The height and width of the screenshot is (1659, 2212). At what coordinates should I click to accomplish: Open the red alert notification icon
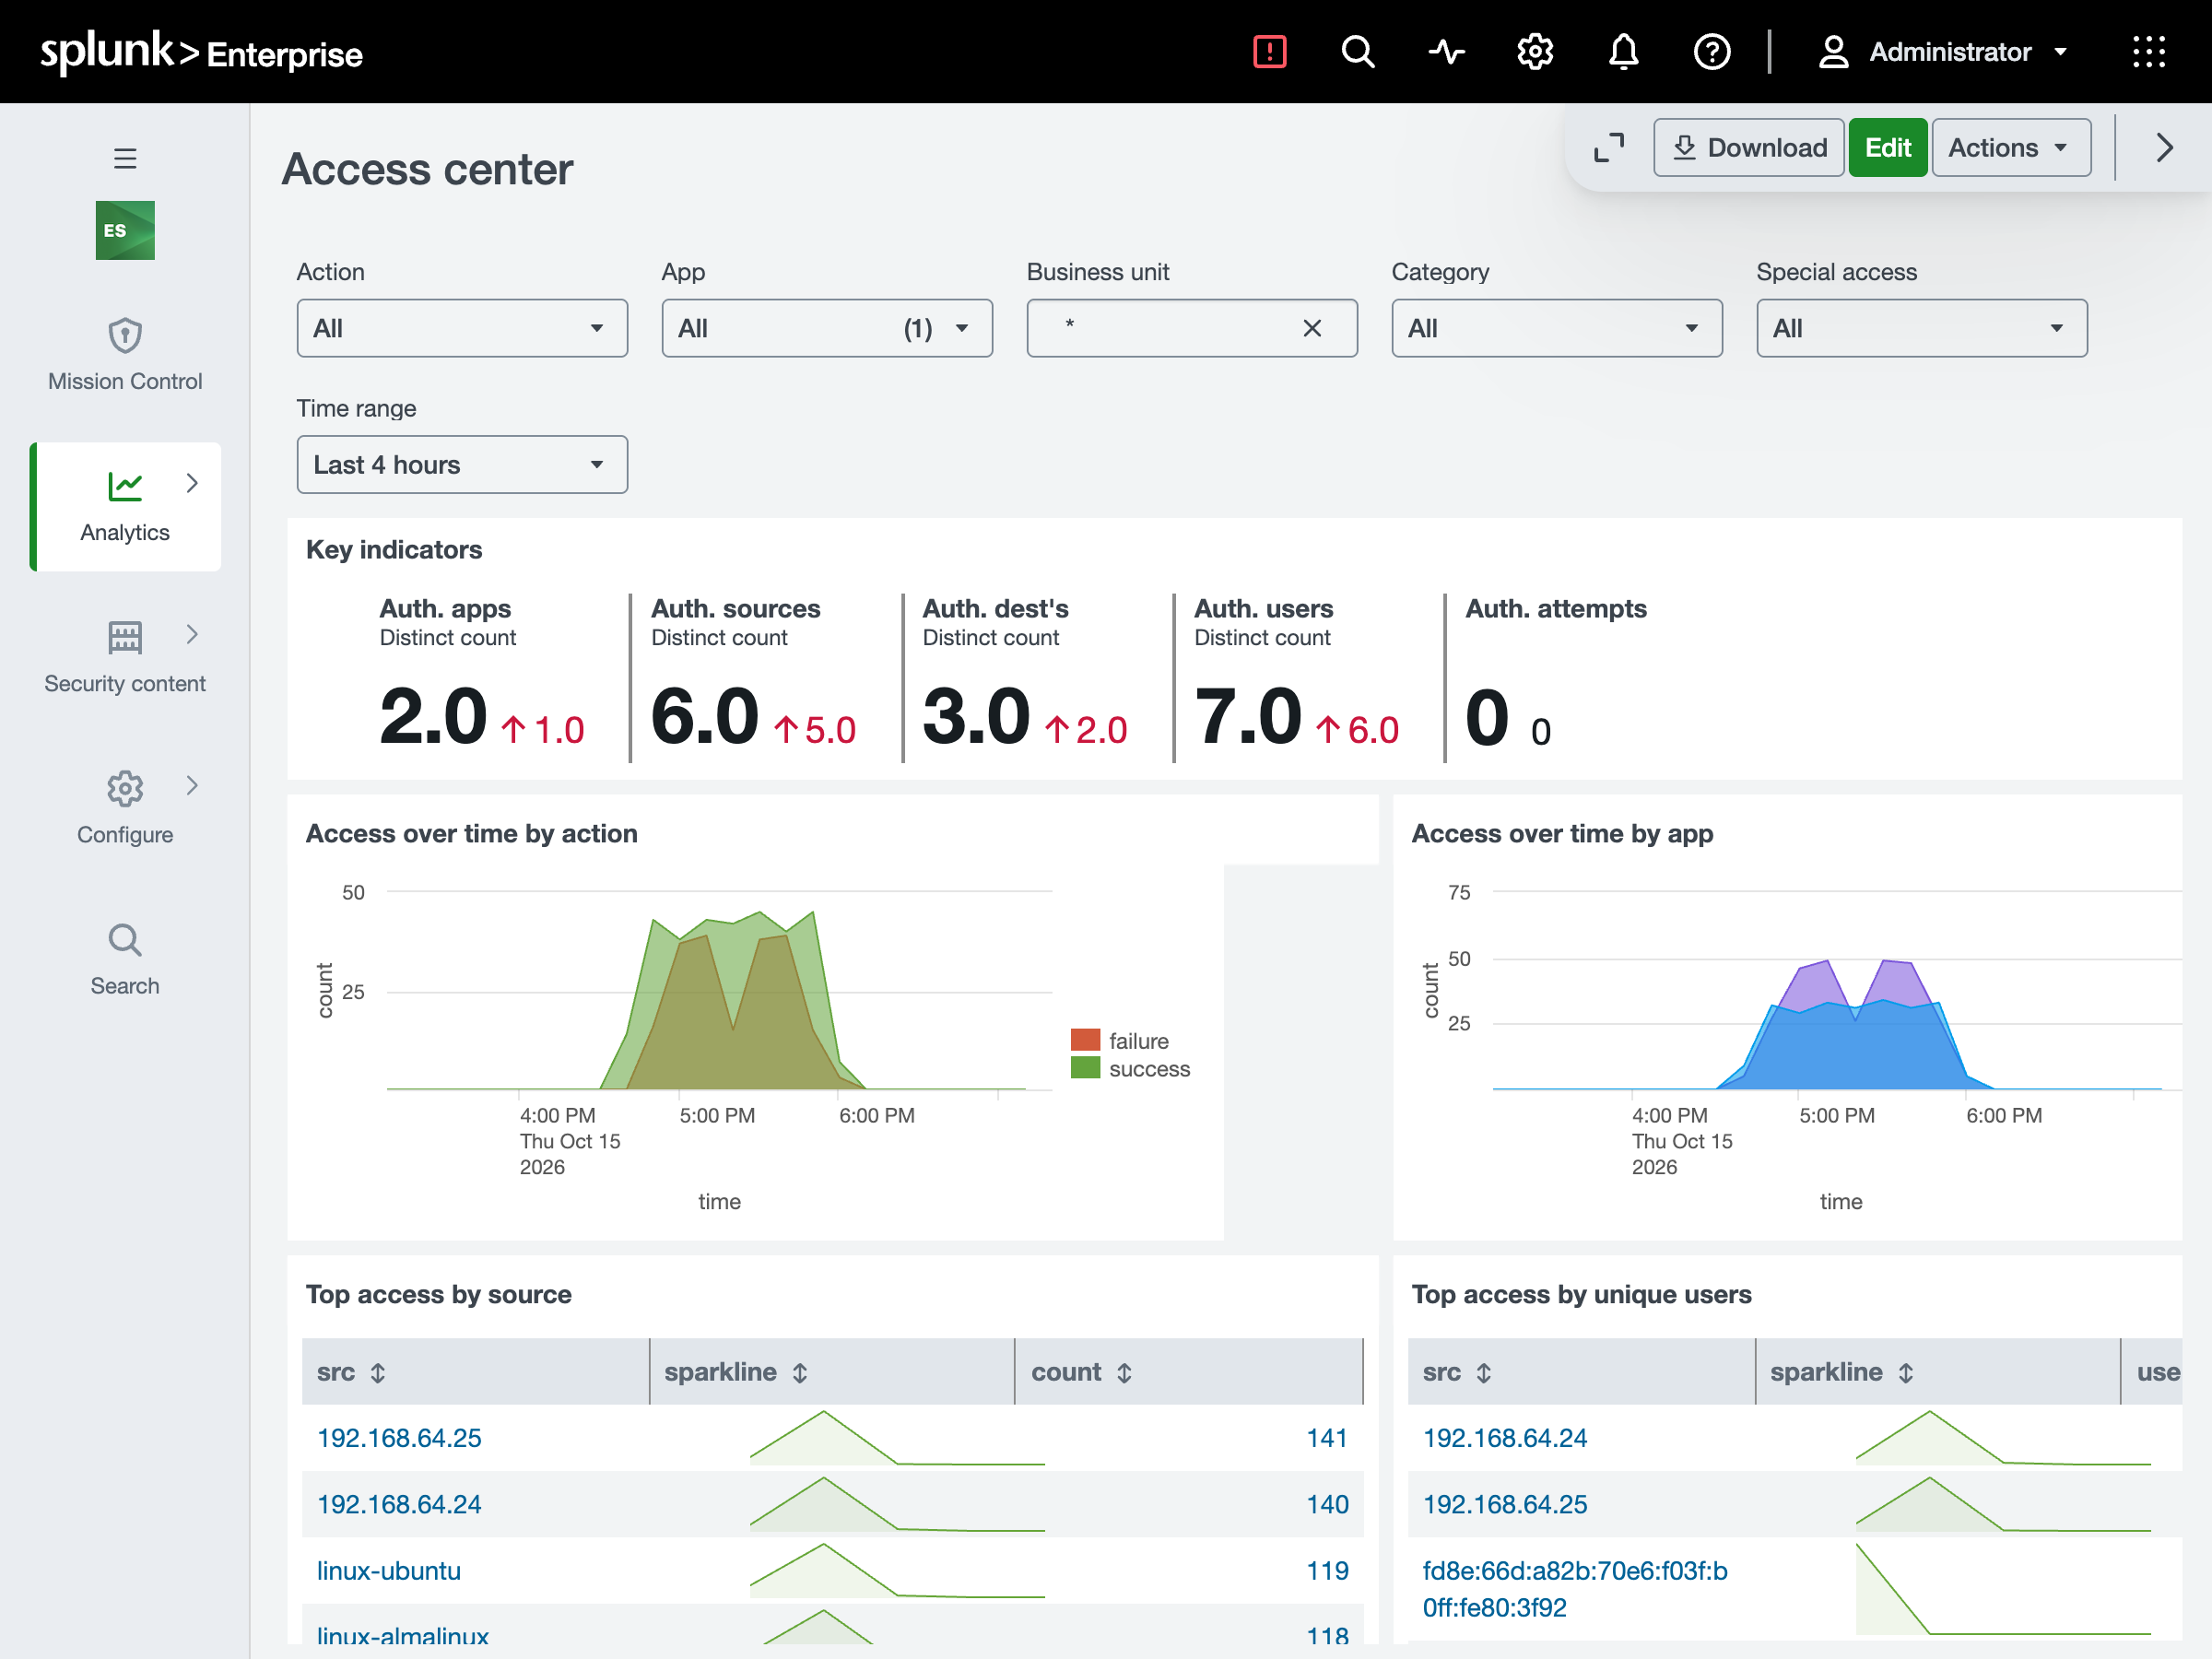tap(1269, 51)
